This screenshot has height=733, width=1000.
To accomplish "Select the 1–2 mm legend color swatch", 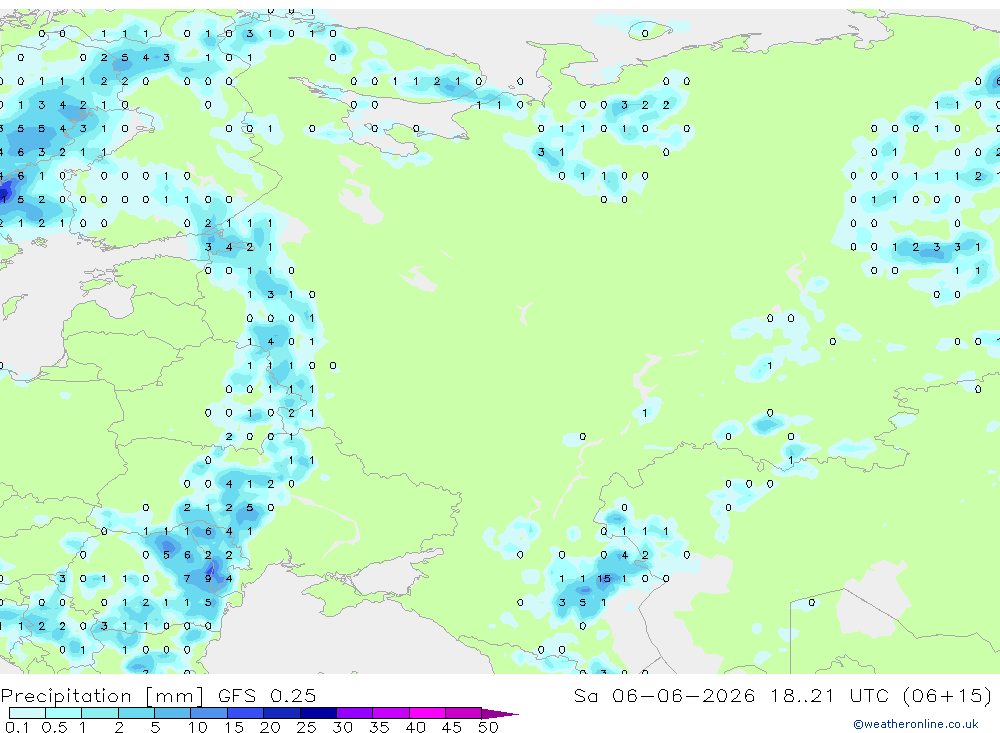I will (x=100, y=713).
